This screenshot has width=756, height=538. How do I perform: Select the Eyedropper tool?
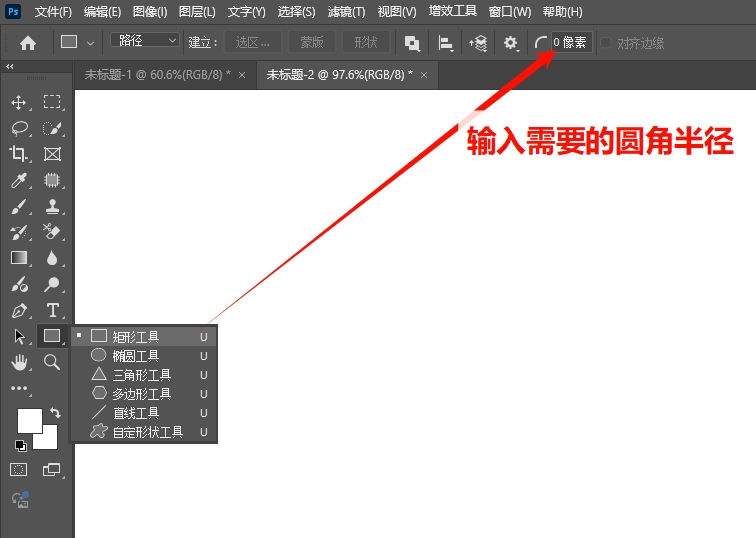(19, 180)
